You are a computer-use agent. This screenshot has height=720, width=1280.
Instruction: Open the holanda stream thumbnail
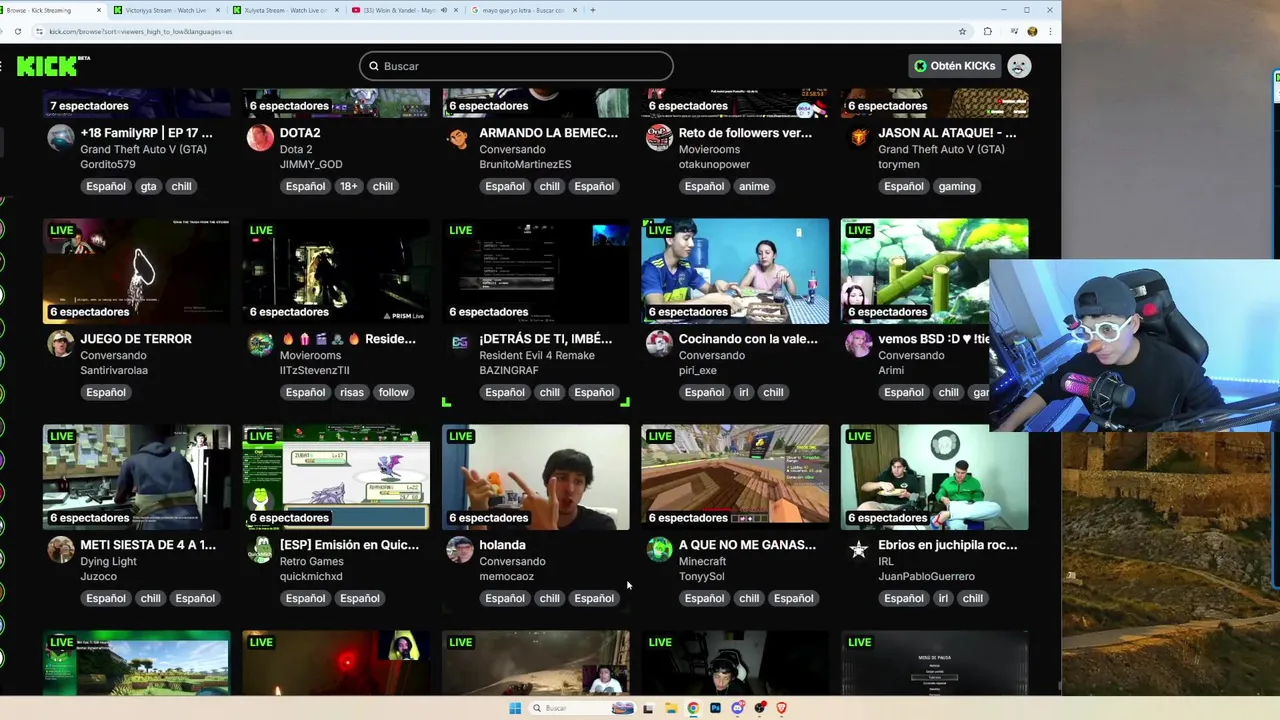pyautogui.click(x=536, y=477)
